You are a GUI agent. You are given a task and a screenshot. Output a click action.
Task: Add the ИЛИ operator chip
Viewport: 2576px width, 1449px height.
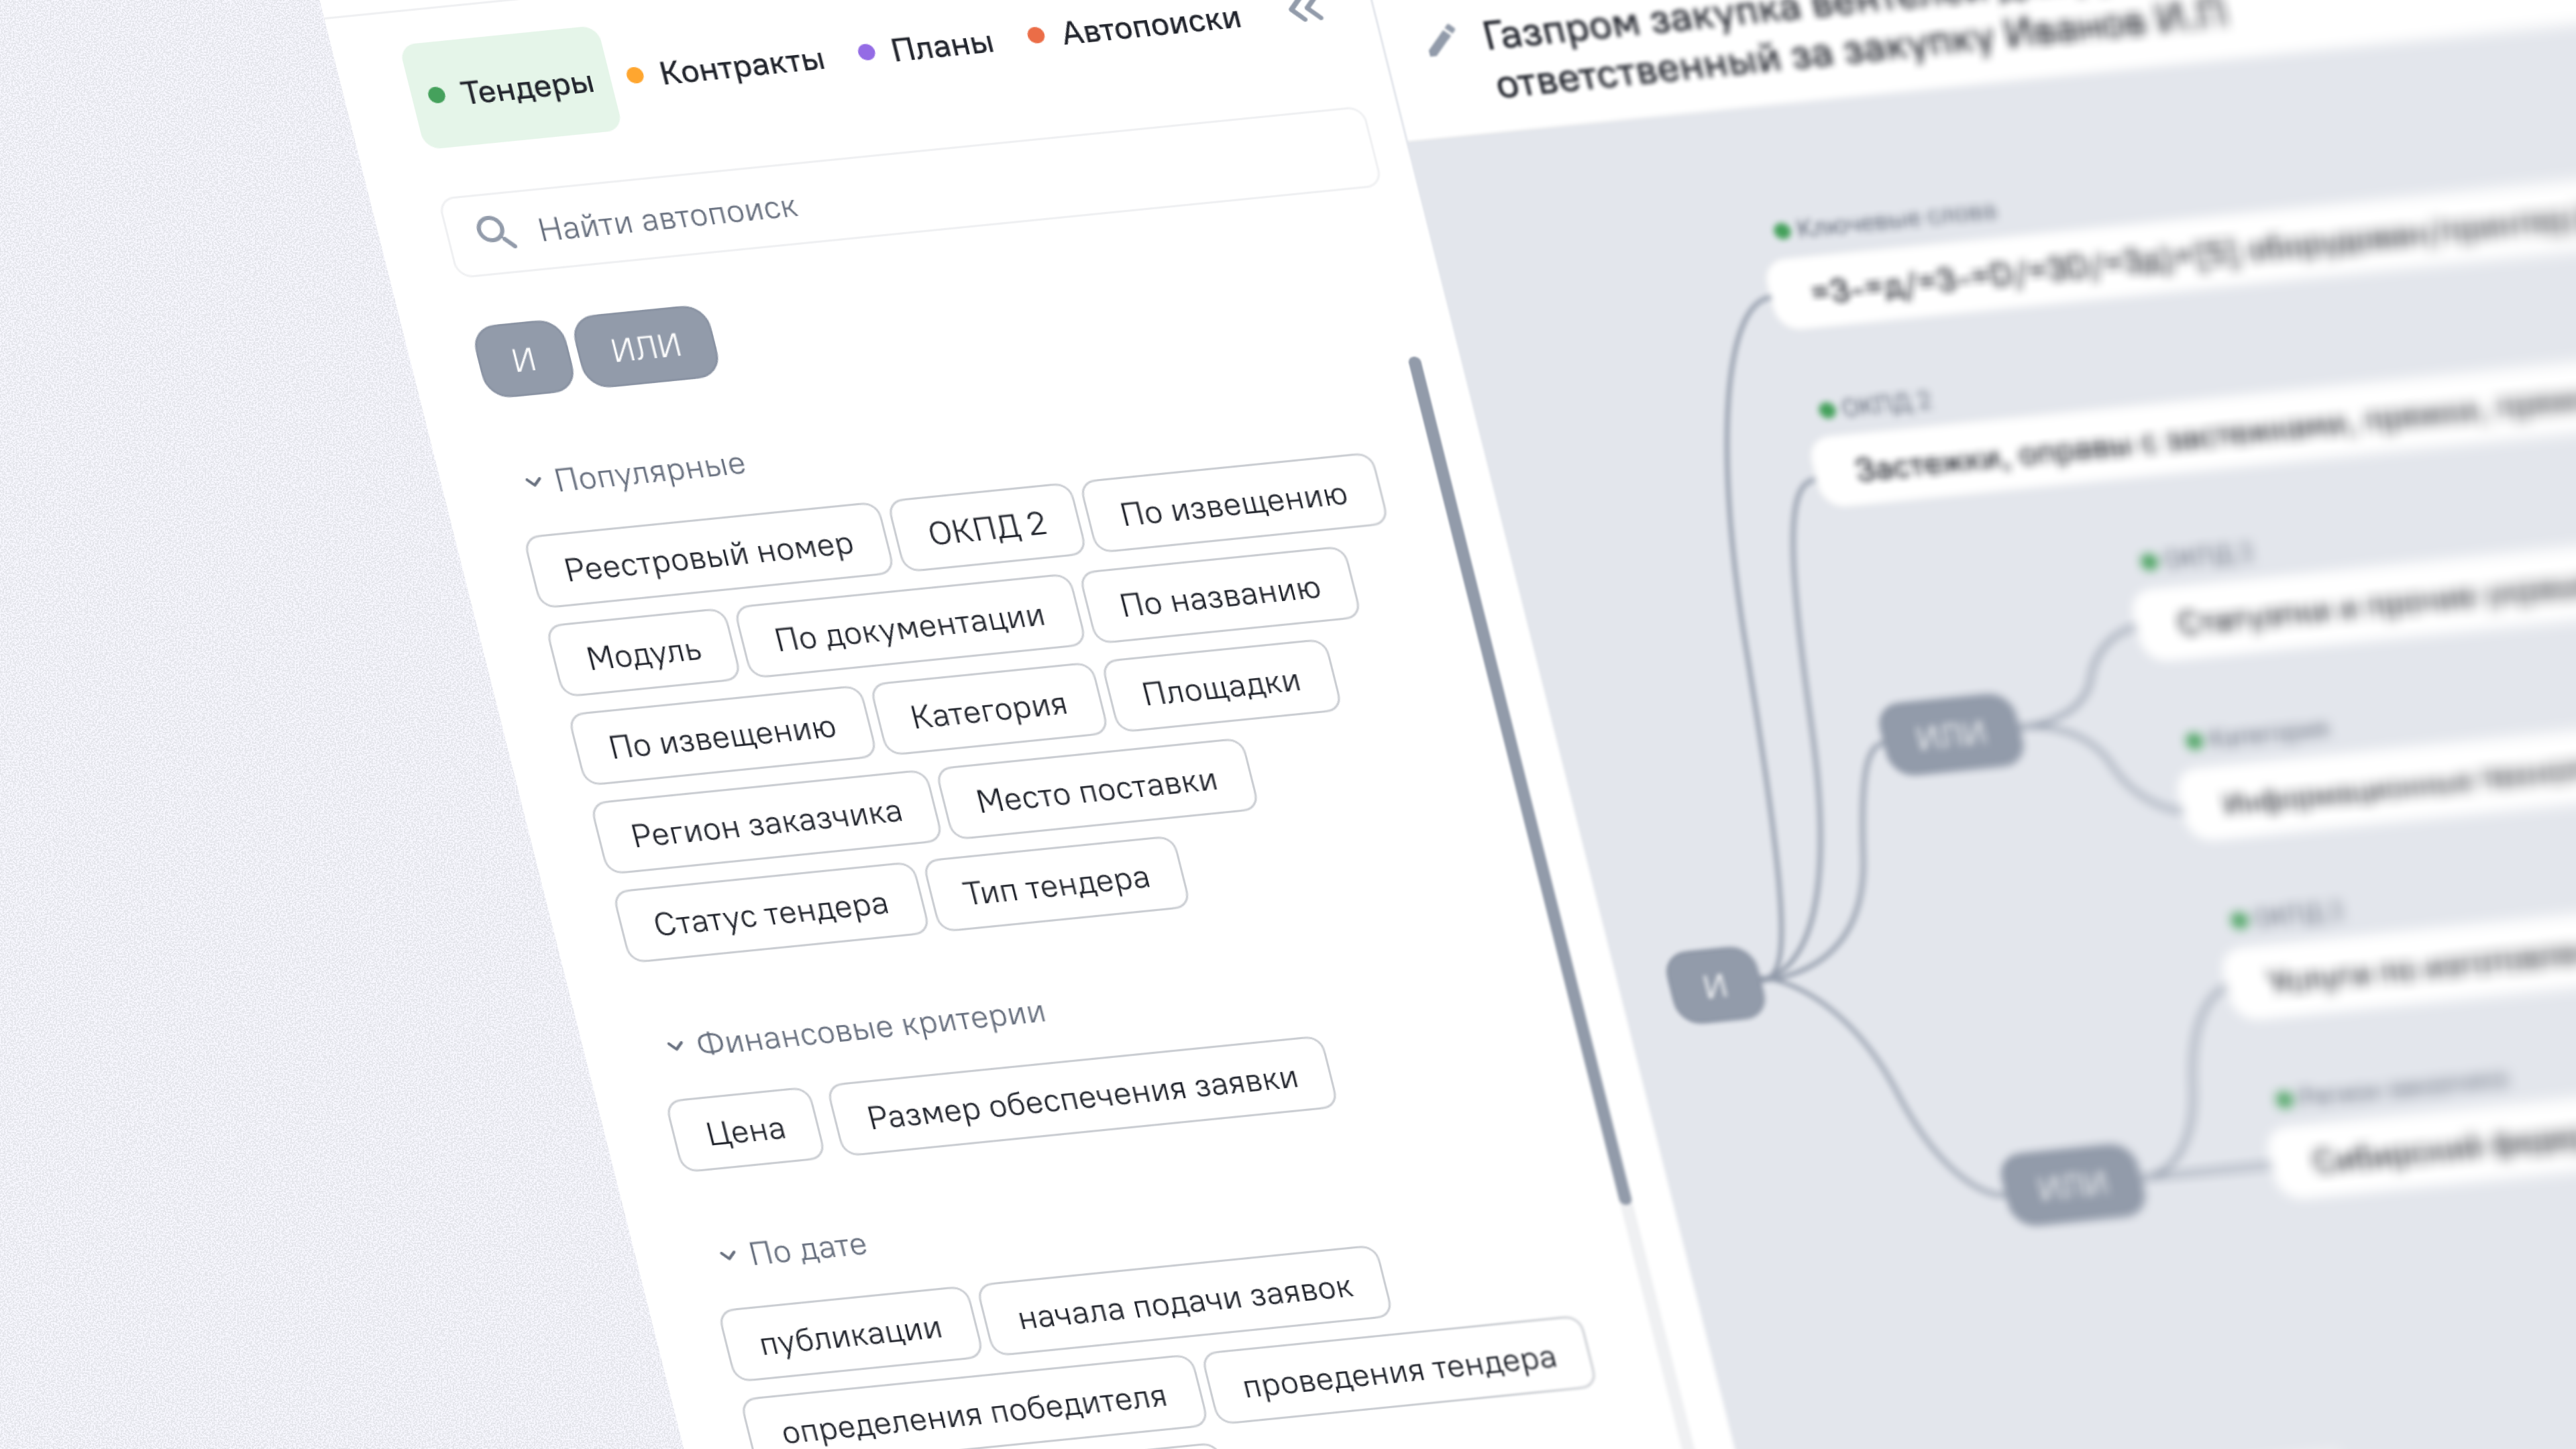[x=646, y=347]
